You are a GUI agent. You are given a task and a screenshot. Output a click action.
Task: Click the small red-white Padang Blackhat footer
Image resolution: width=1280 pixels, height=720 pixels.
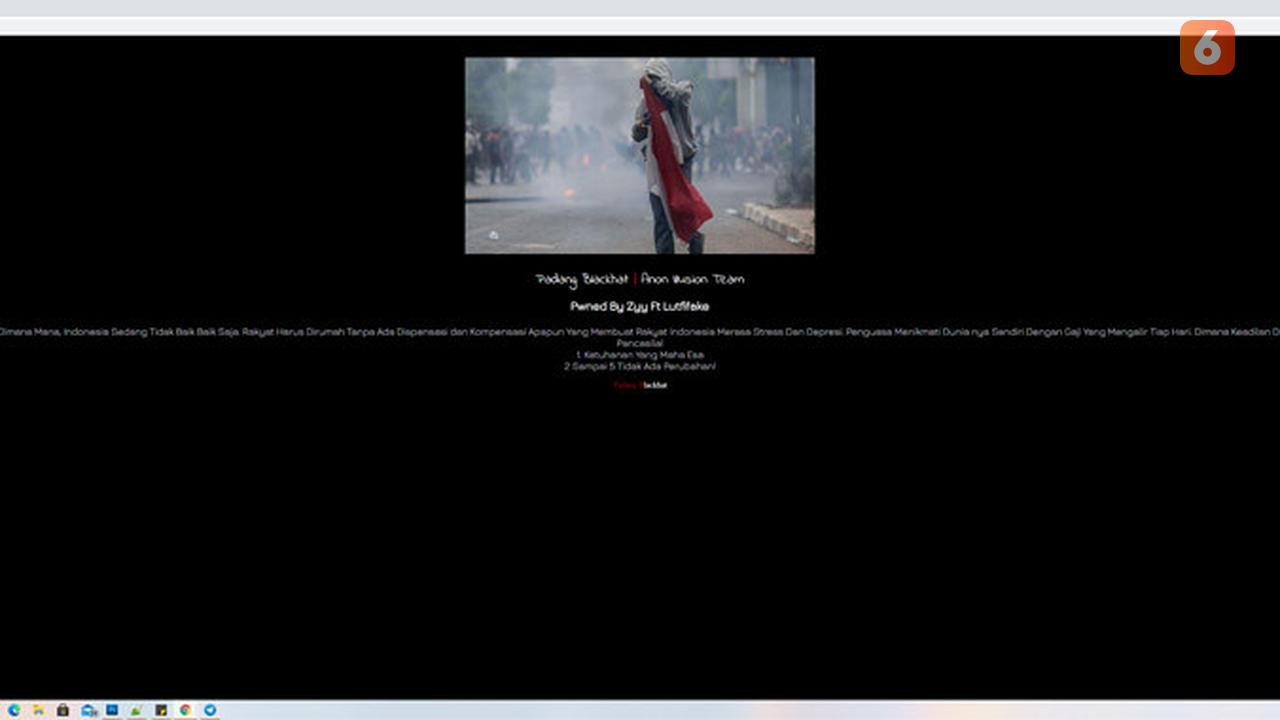639,385
